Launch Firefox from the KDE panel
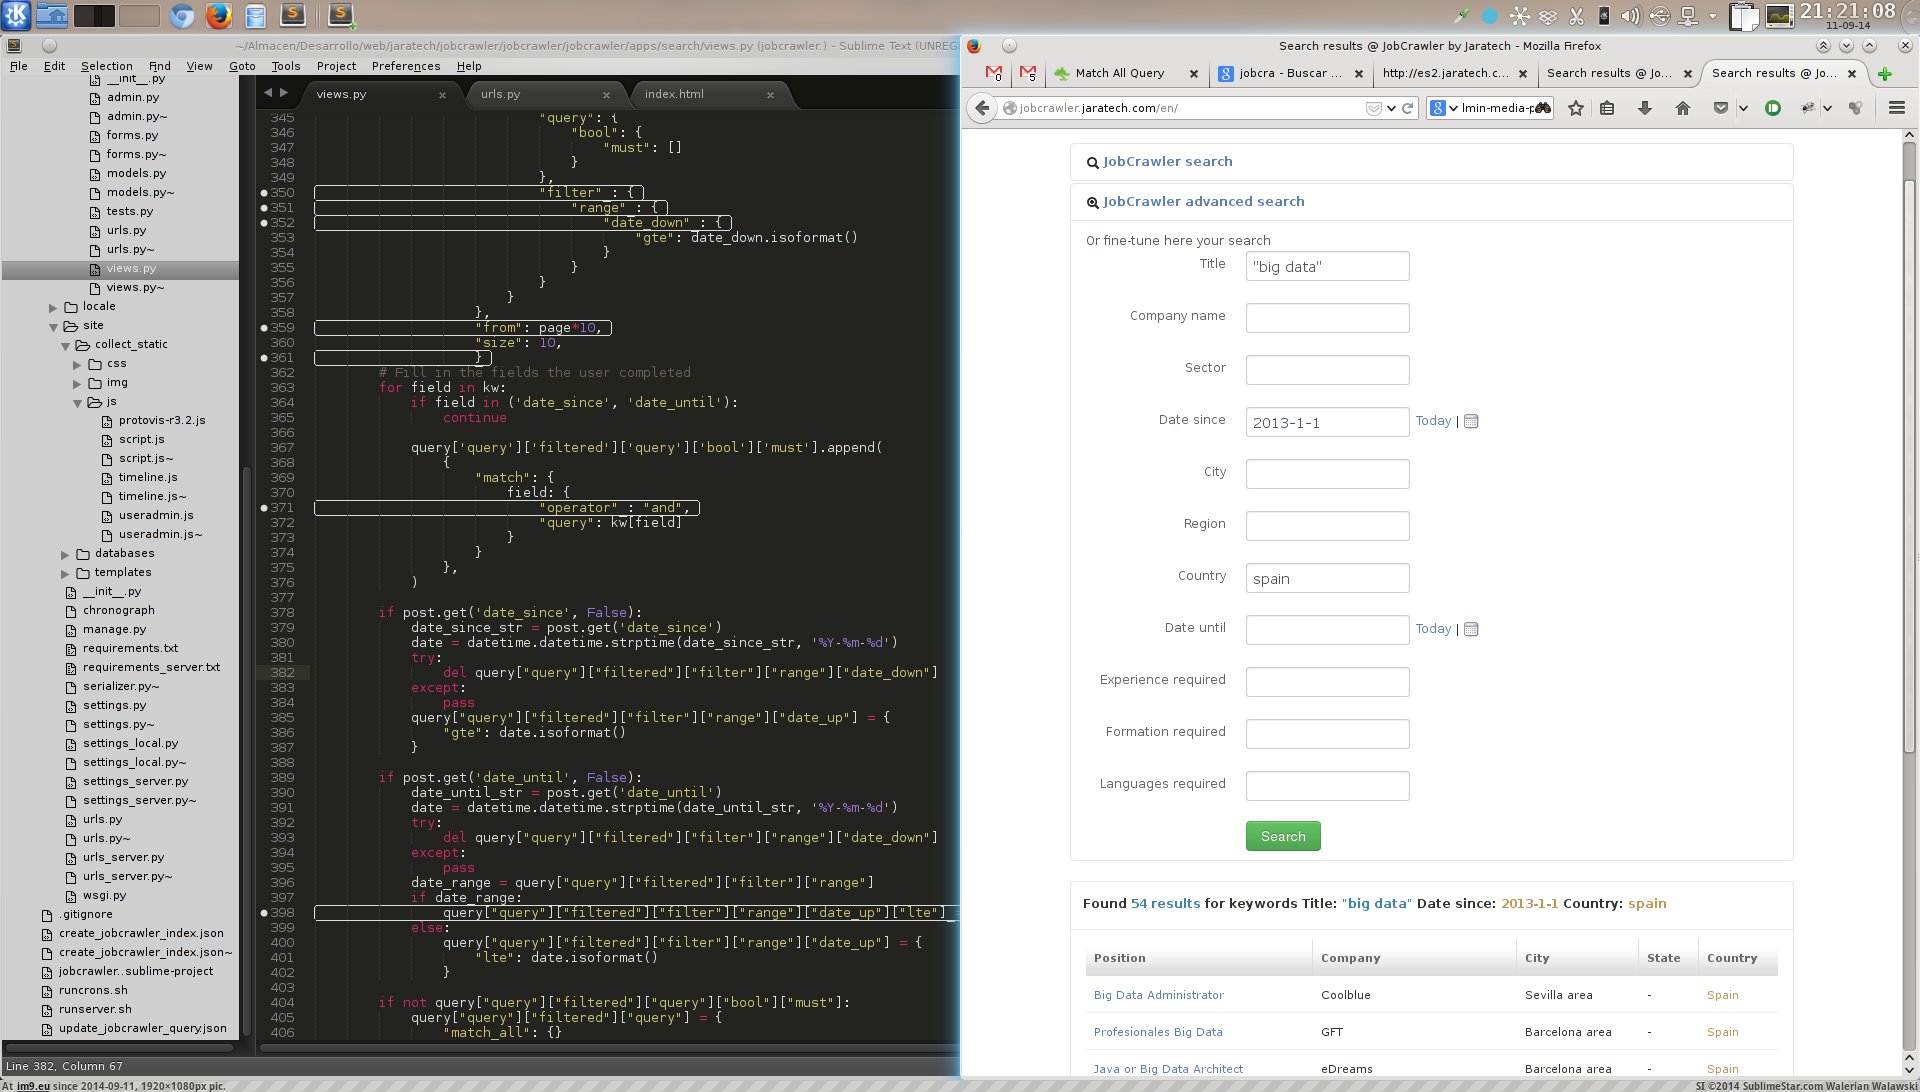1920x1092 pixels. [218, 15]
